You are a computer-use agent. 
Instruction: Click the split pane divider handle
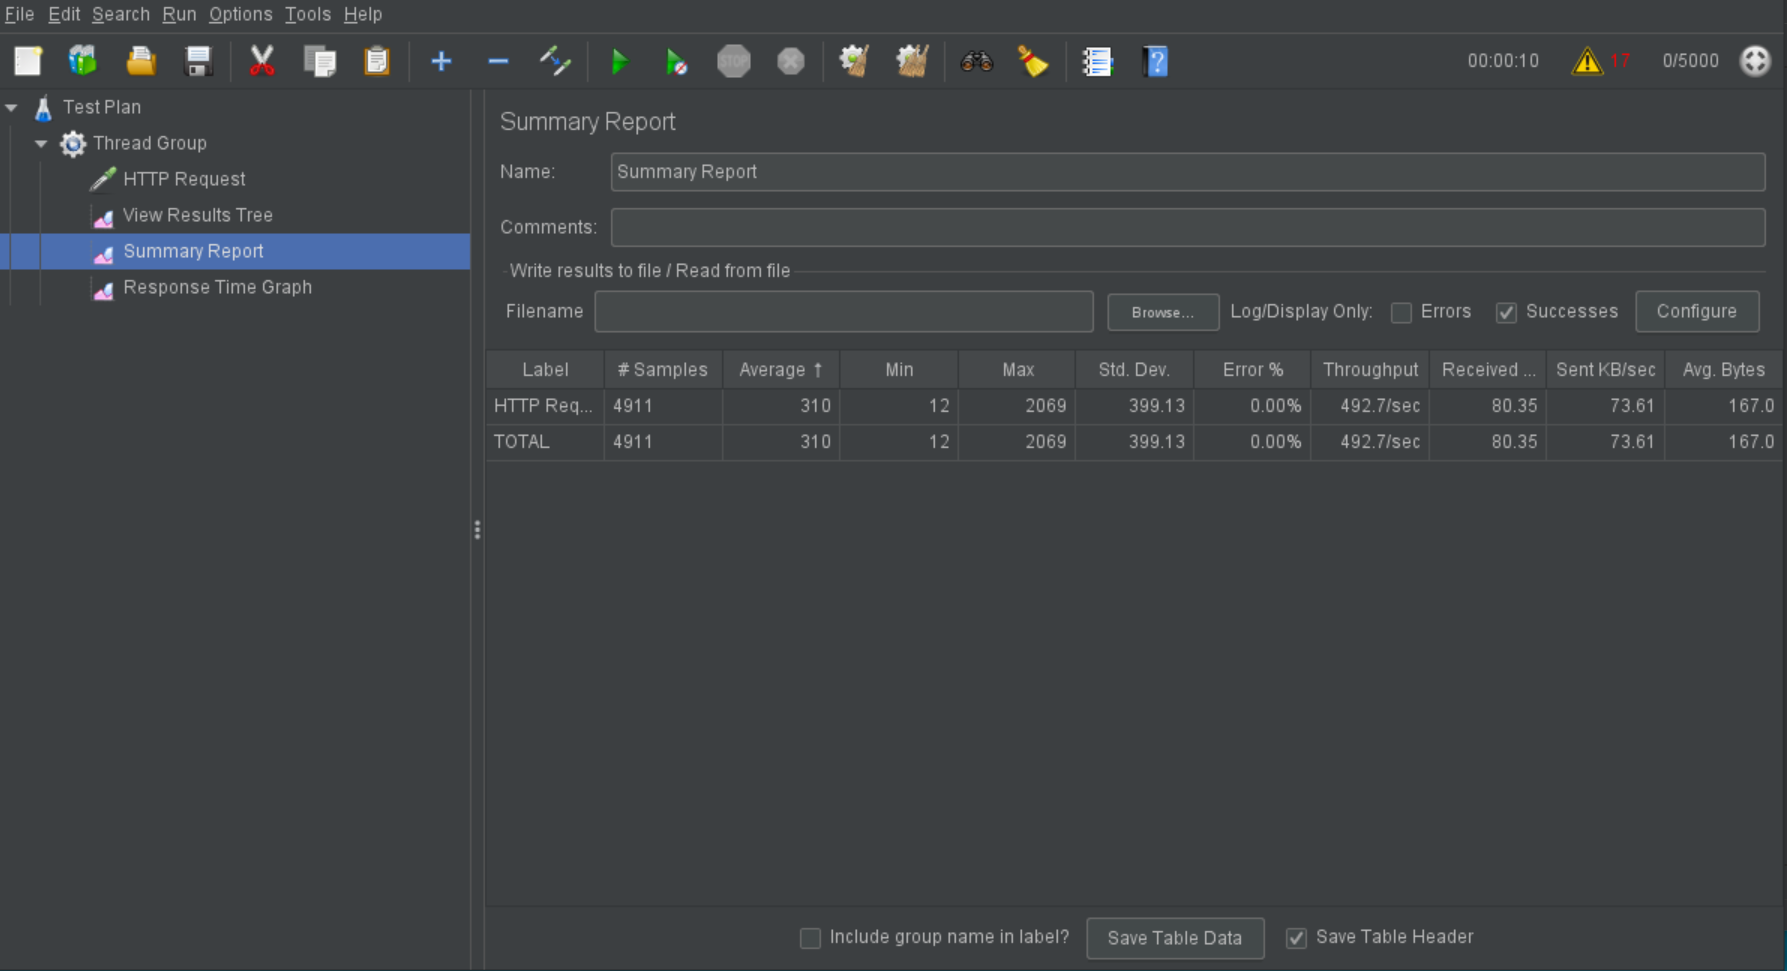(477, 530)
